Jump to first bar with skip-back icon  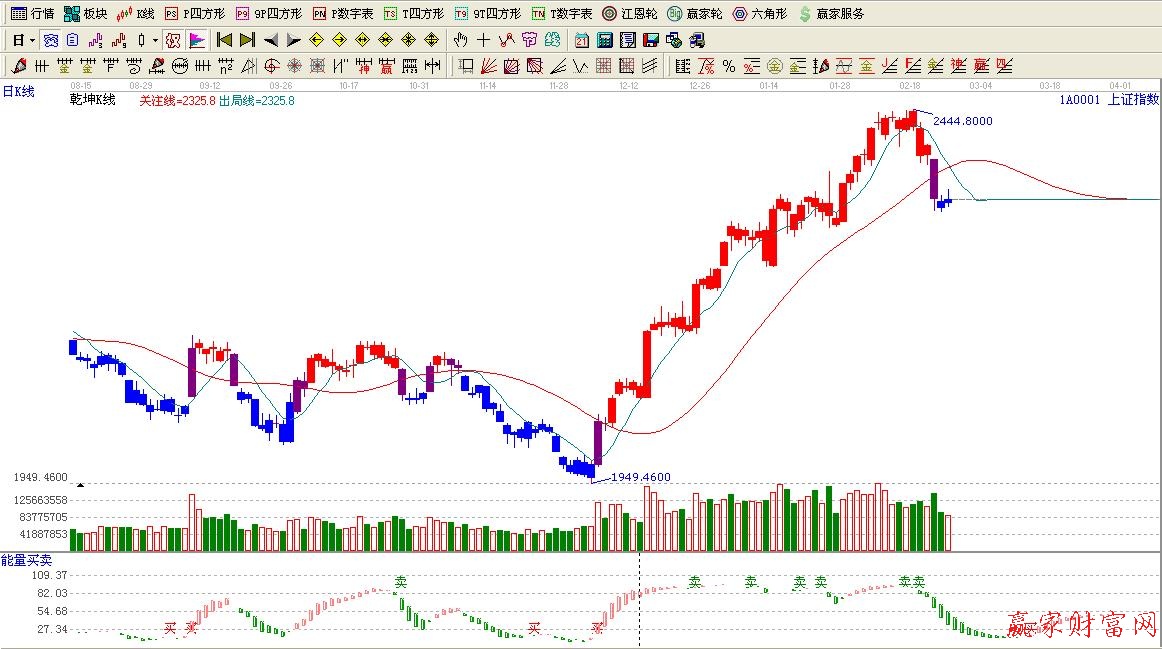click(x=225, y=41)
